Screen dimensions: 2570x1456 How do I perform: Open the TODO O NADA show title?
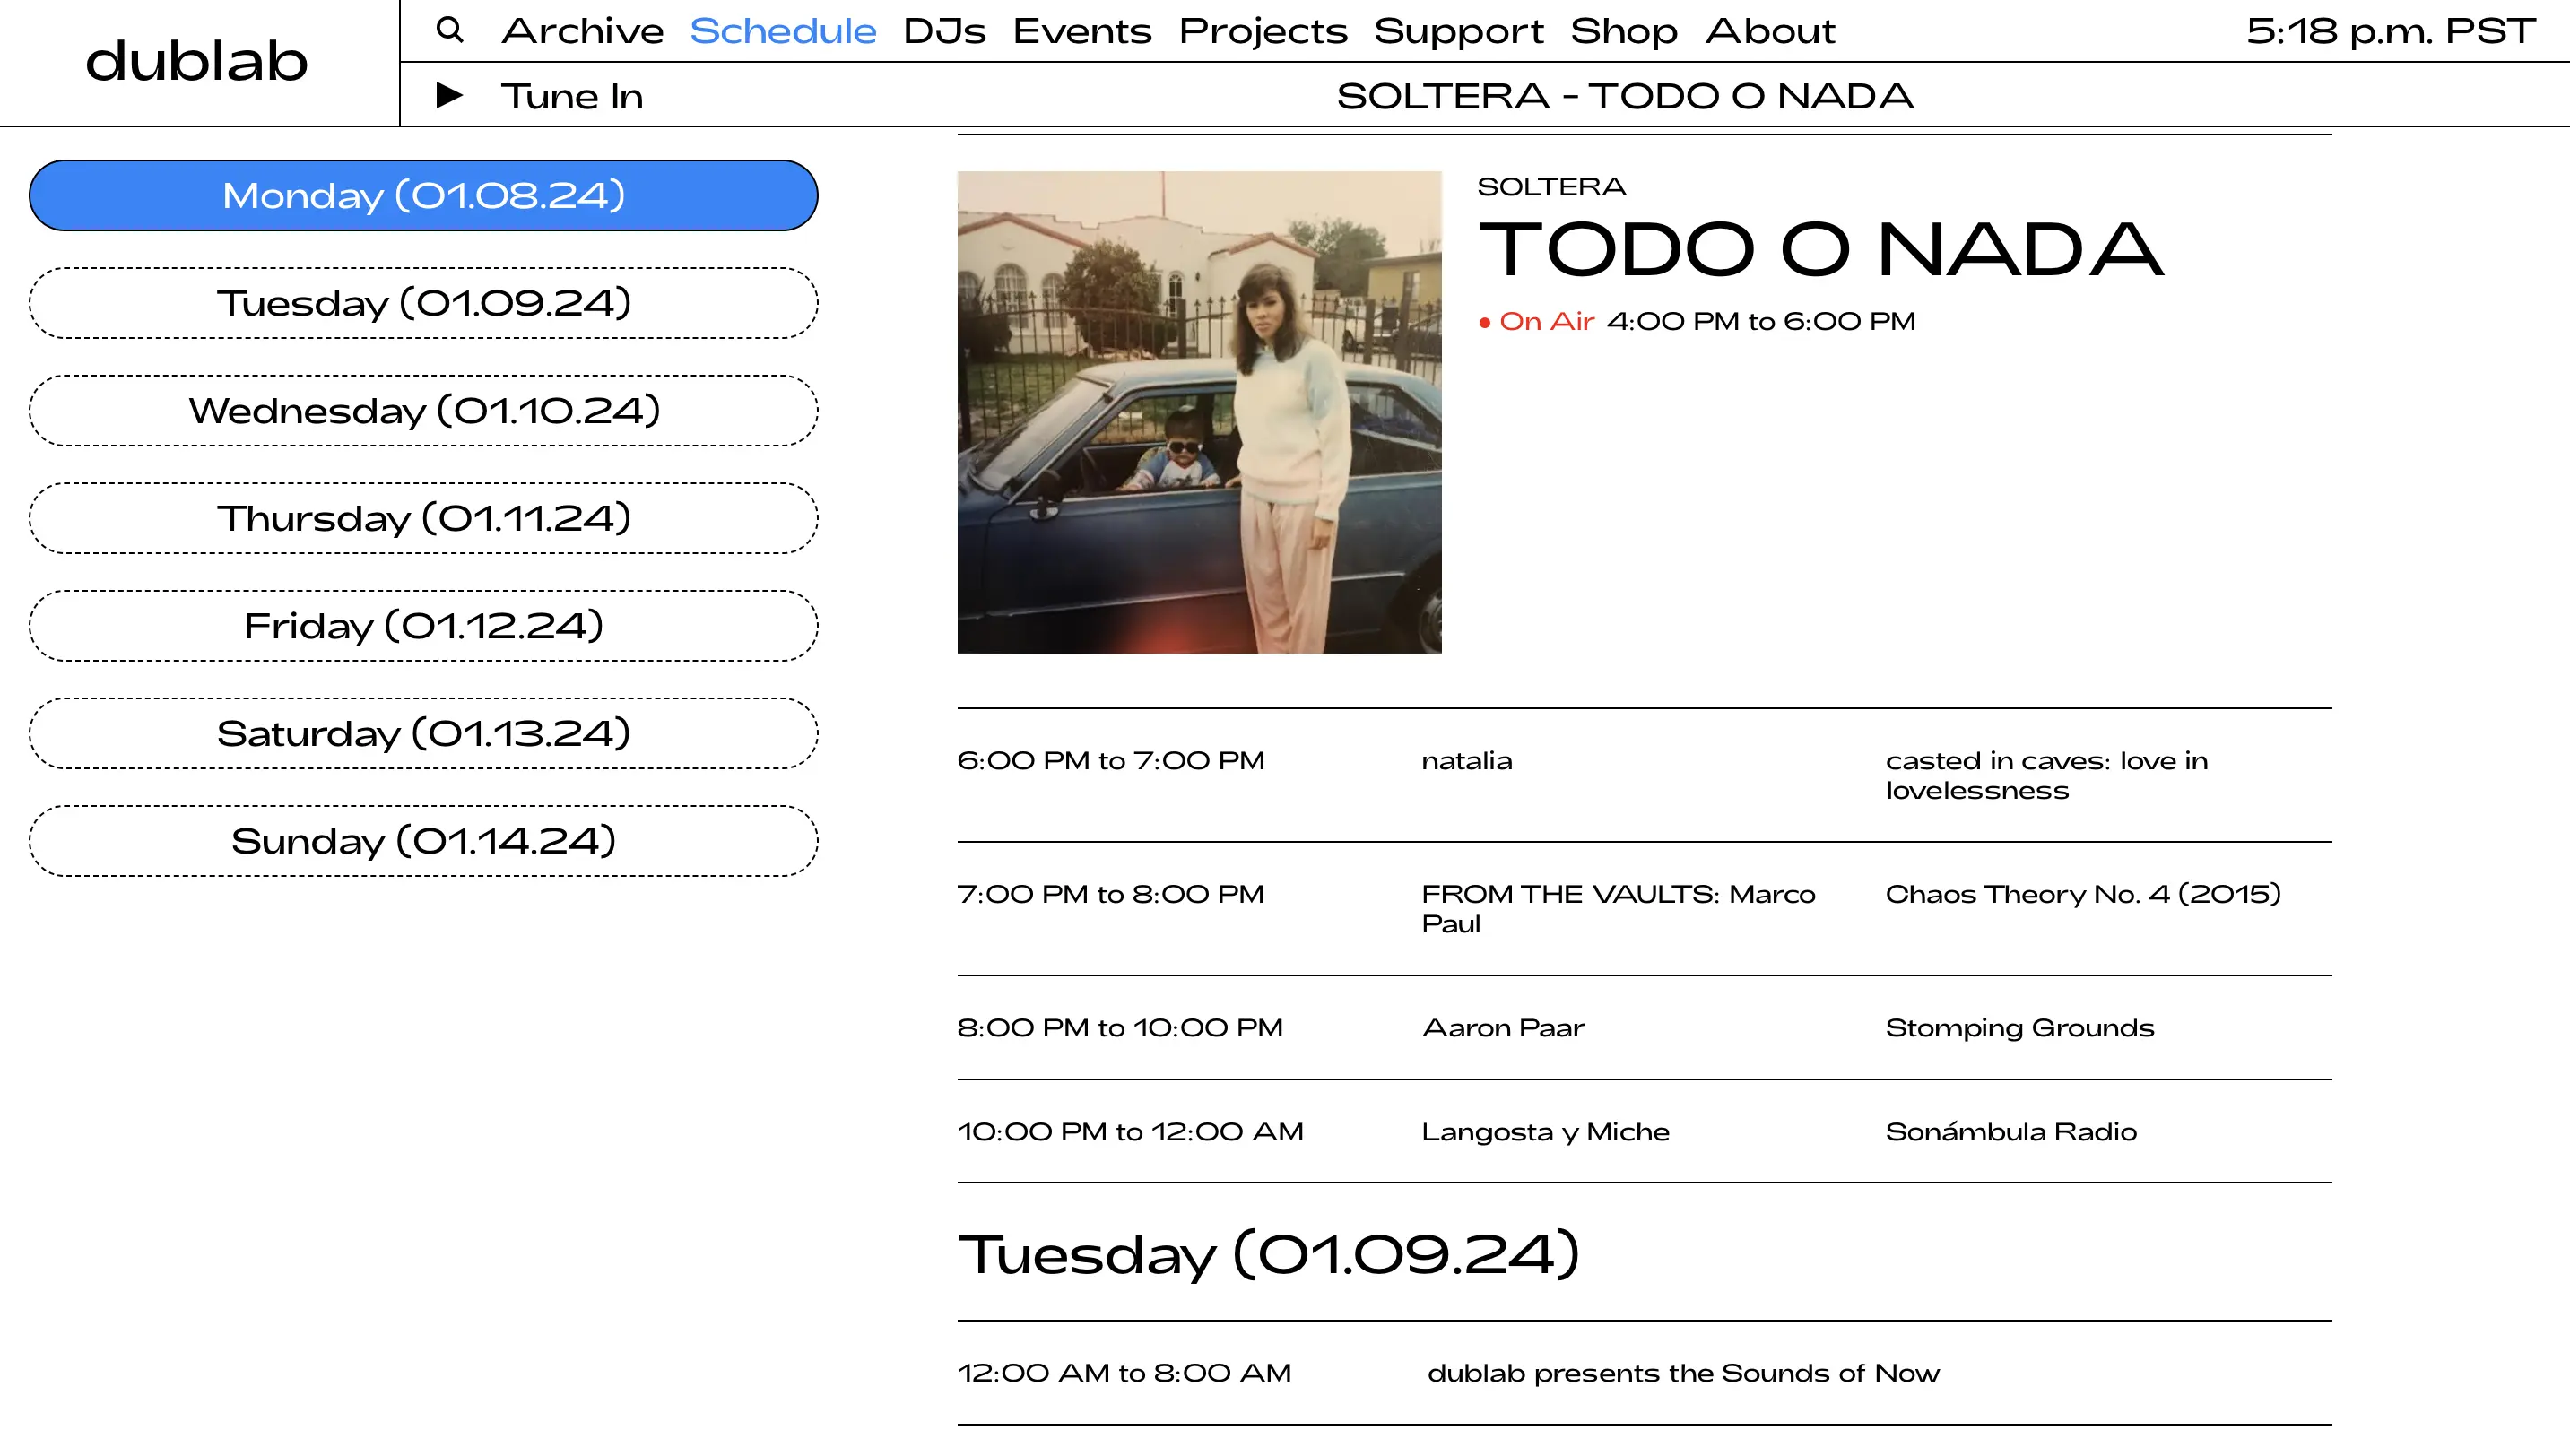coord(1820,249)
